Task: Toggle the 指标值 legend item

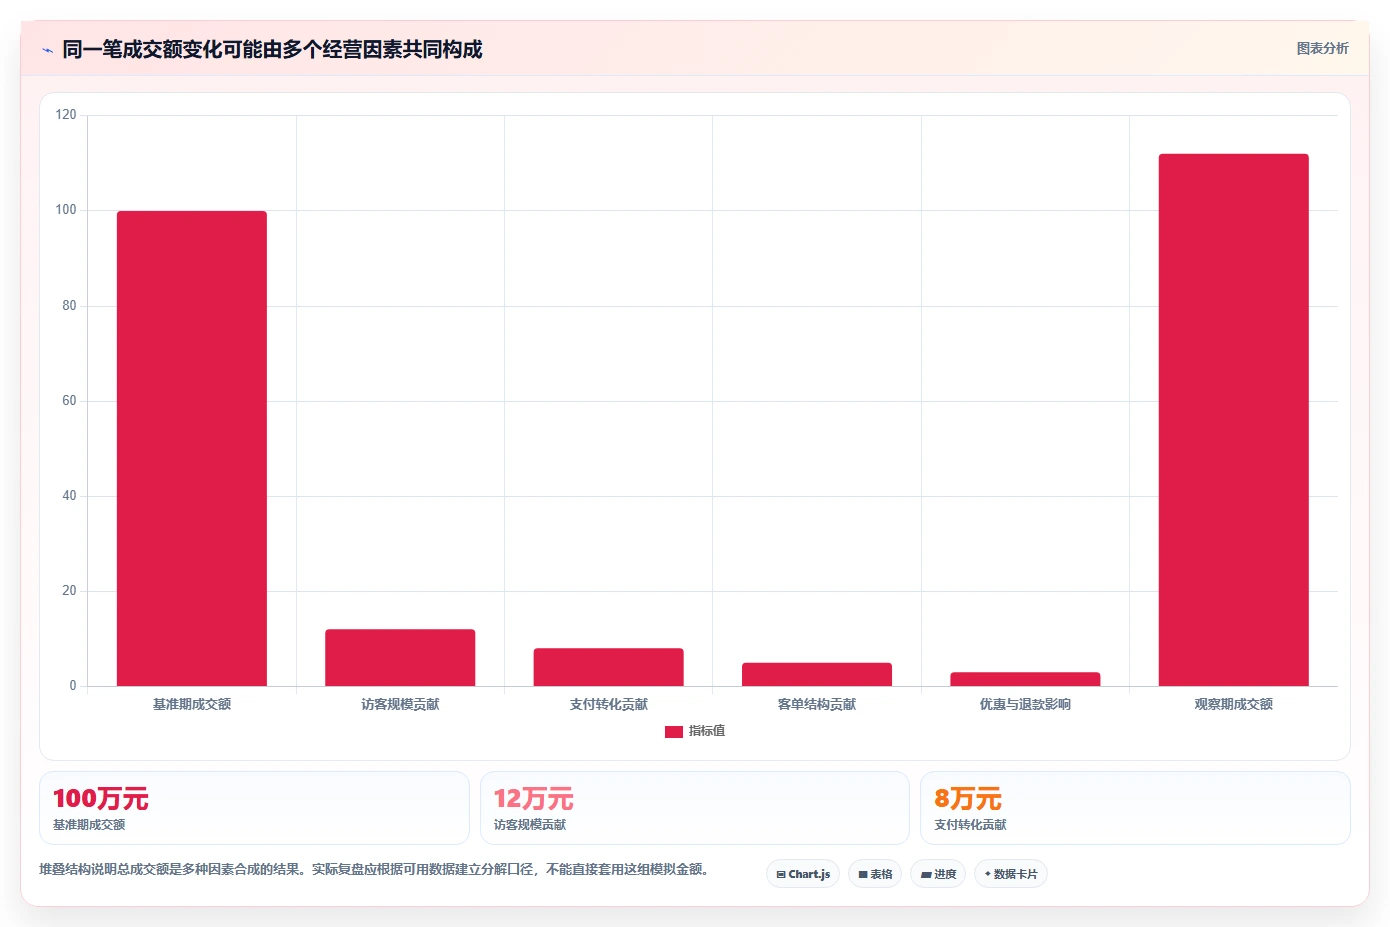Action: pyautogui.click(x=695, y=731)
